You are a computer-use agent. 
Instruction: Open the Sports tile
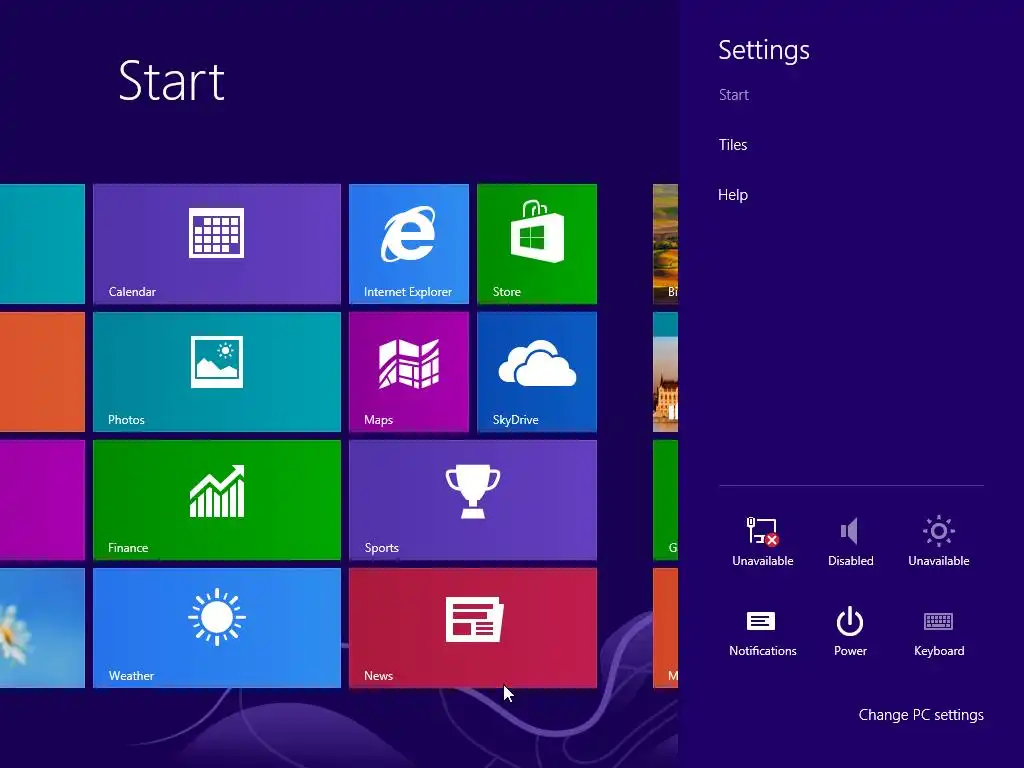473,500
